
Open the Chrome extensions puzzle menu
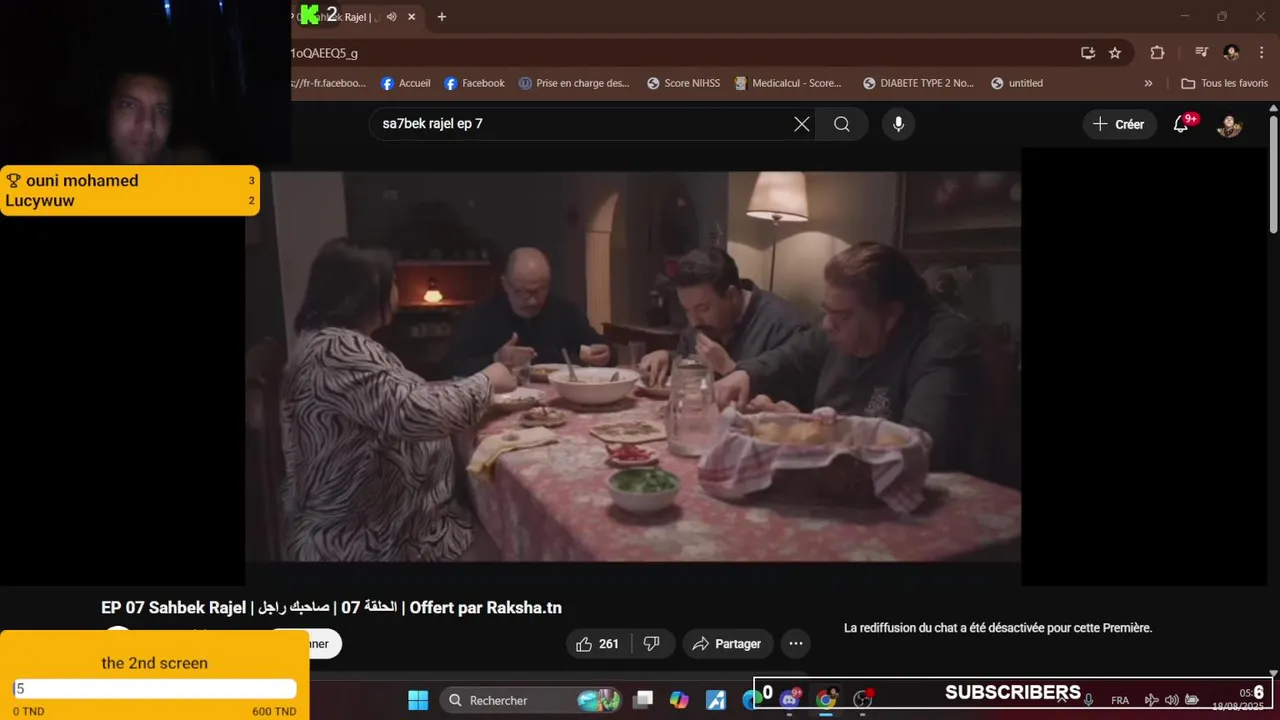pyautogui.click(x=1158, y=53)
